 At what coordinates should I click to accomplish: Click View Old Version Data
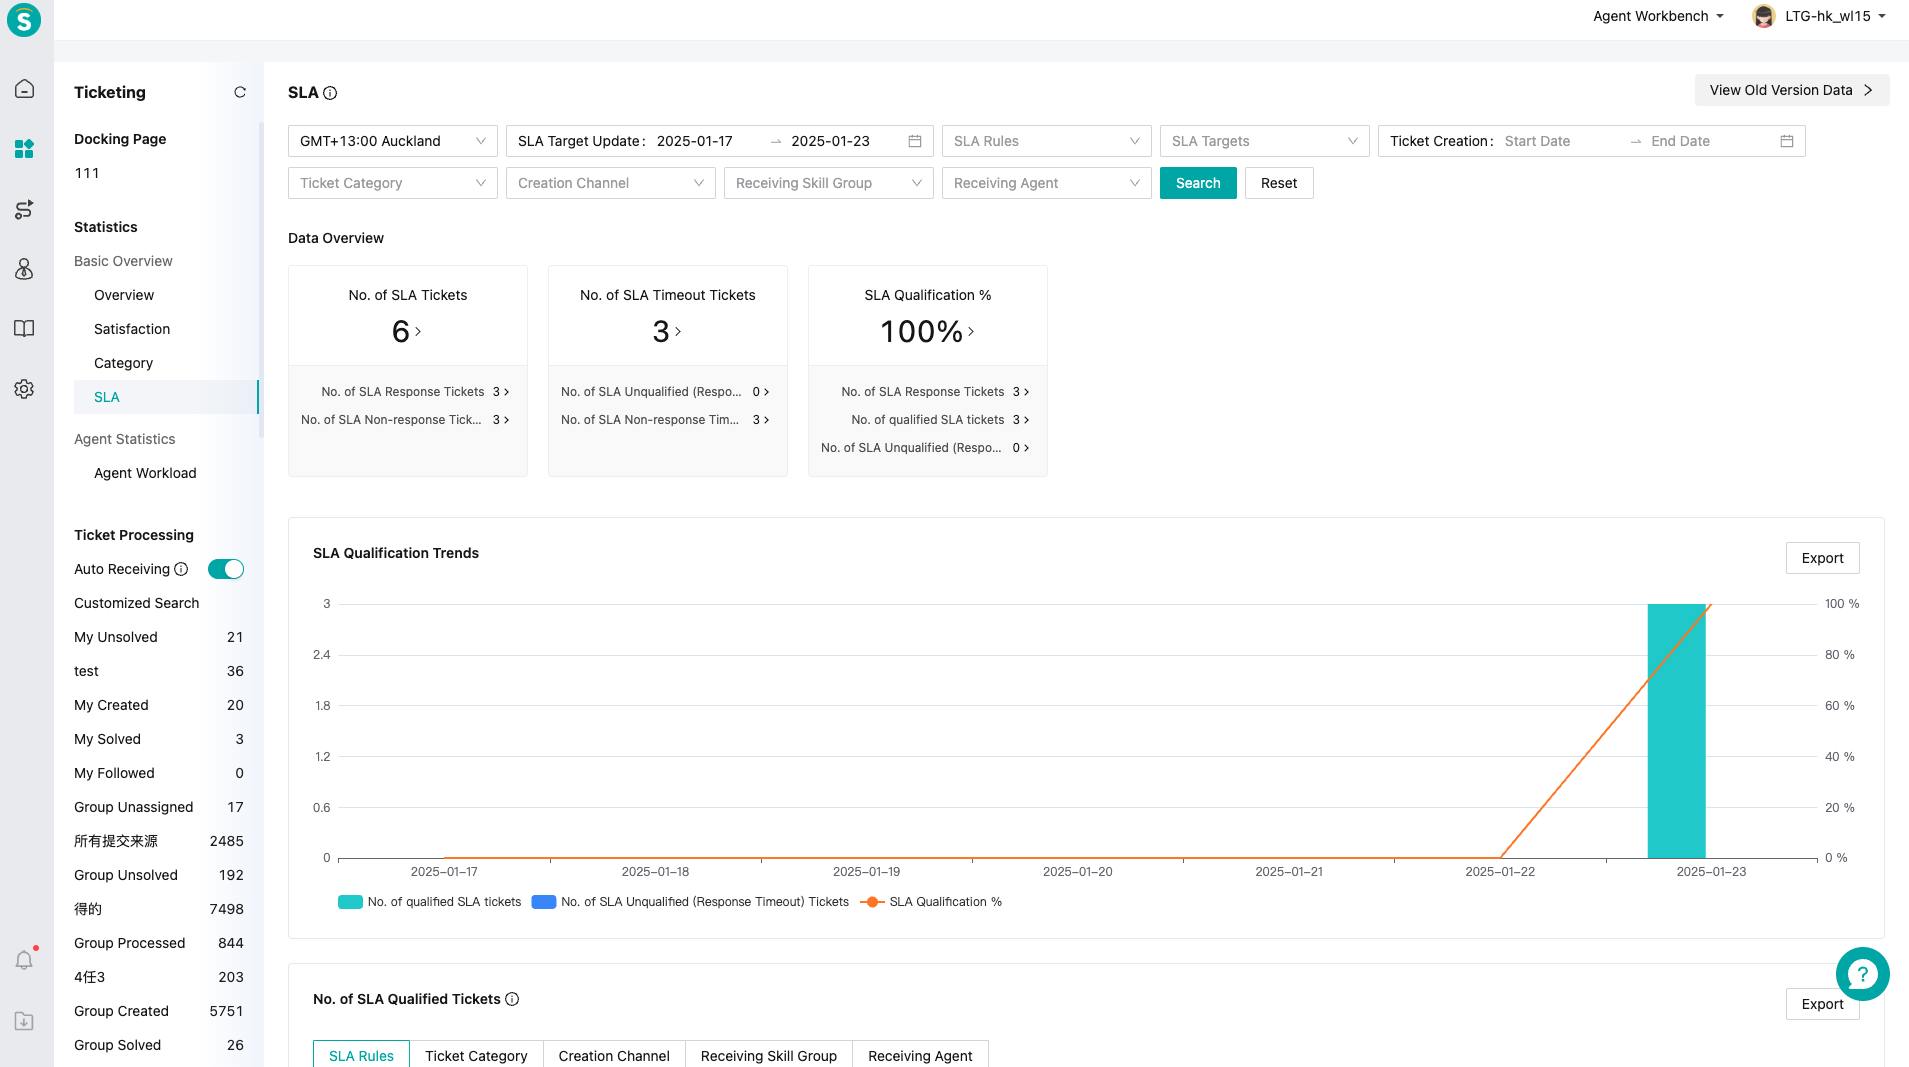pyautogui.click(x=1792, y=90)
